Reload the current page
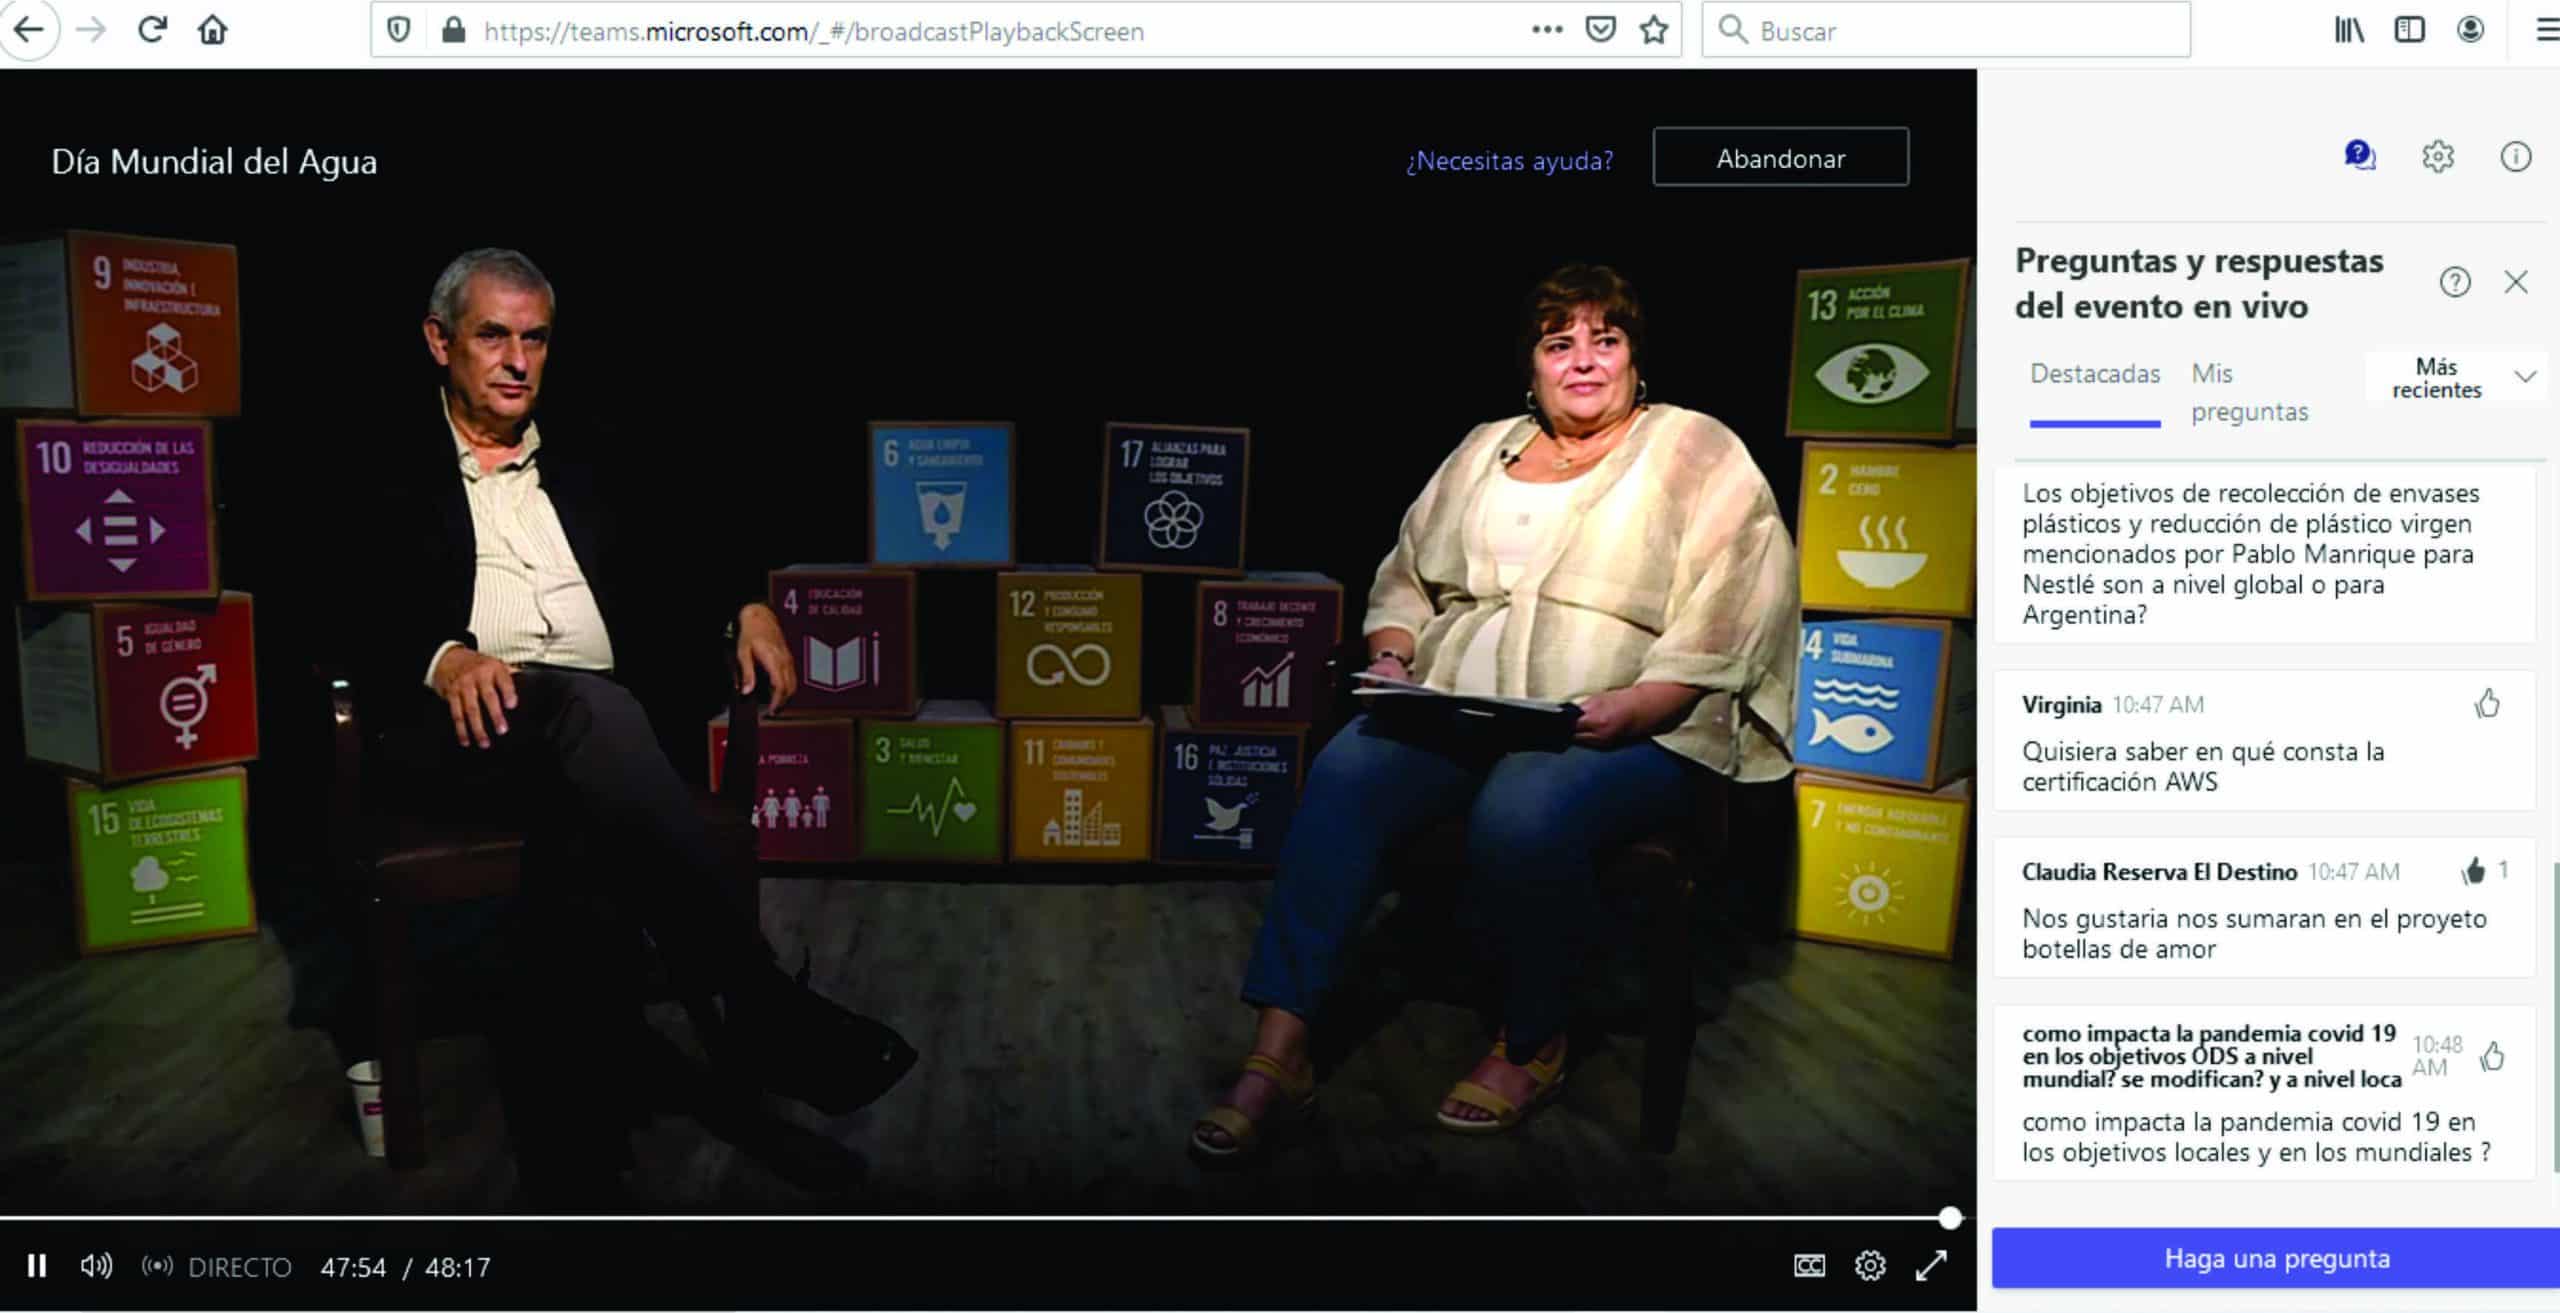 pyautogui.click(x=152, y=30)
